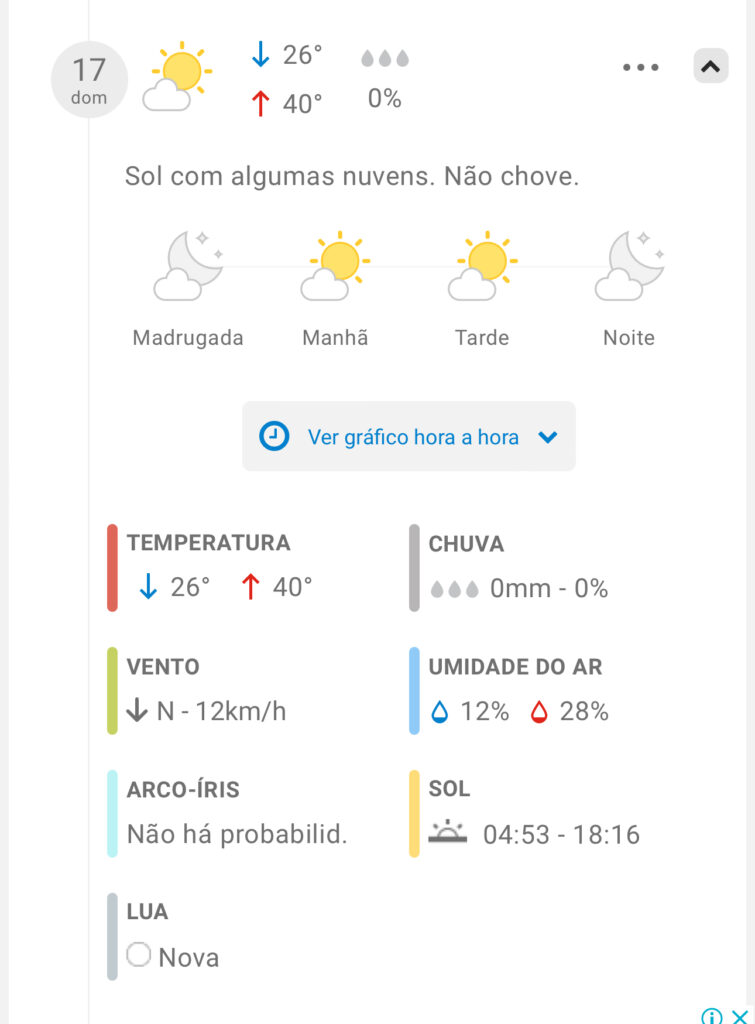Click the new moon circle icon
755x1024 pixels.
pyautogui.click(x=138, y=955)
